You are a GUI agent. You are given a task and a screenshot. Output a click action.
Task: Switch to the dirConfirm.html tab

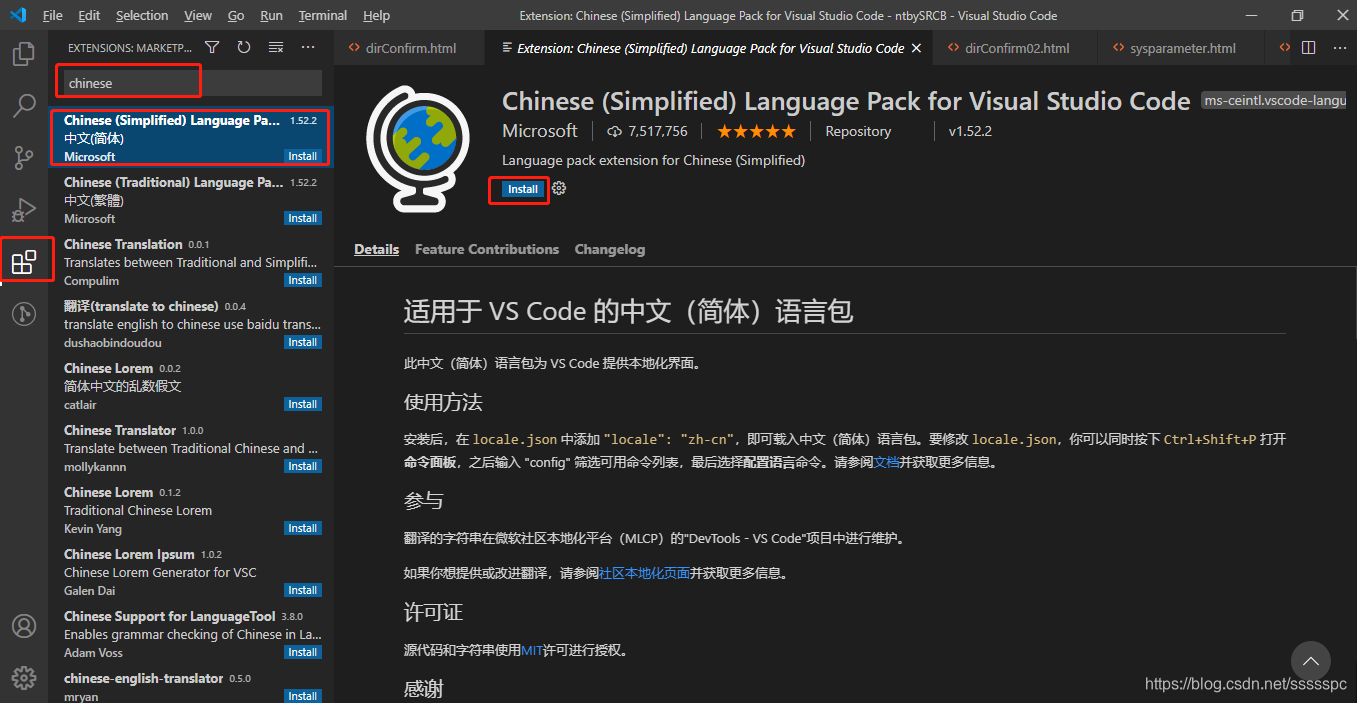pos(409,48)
